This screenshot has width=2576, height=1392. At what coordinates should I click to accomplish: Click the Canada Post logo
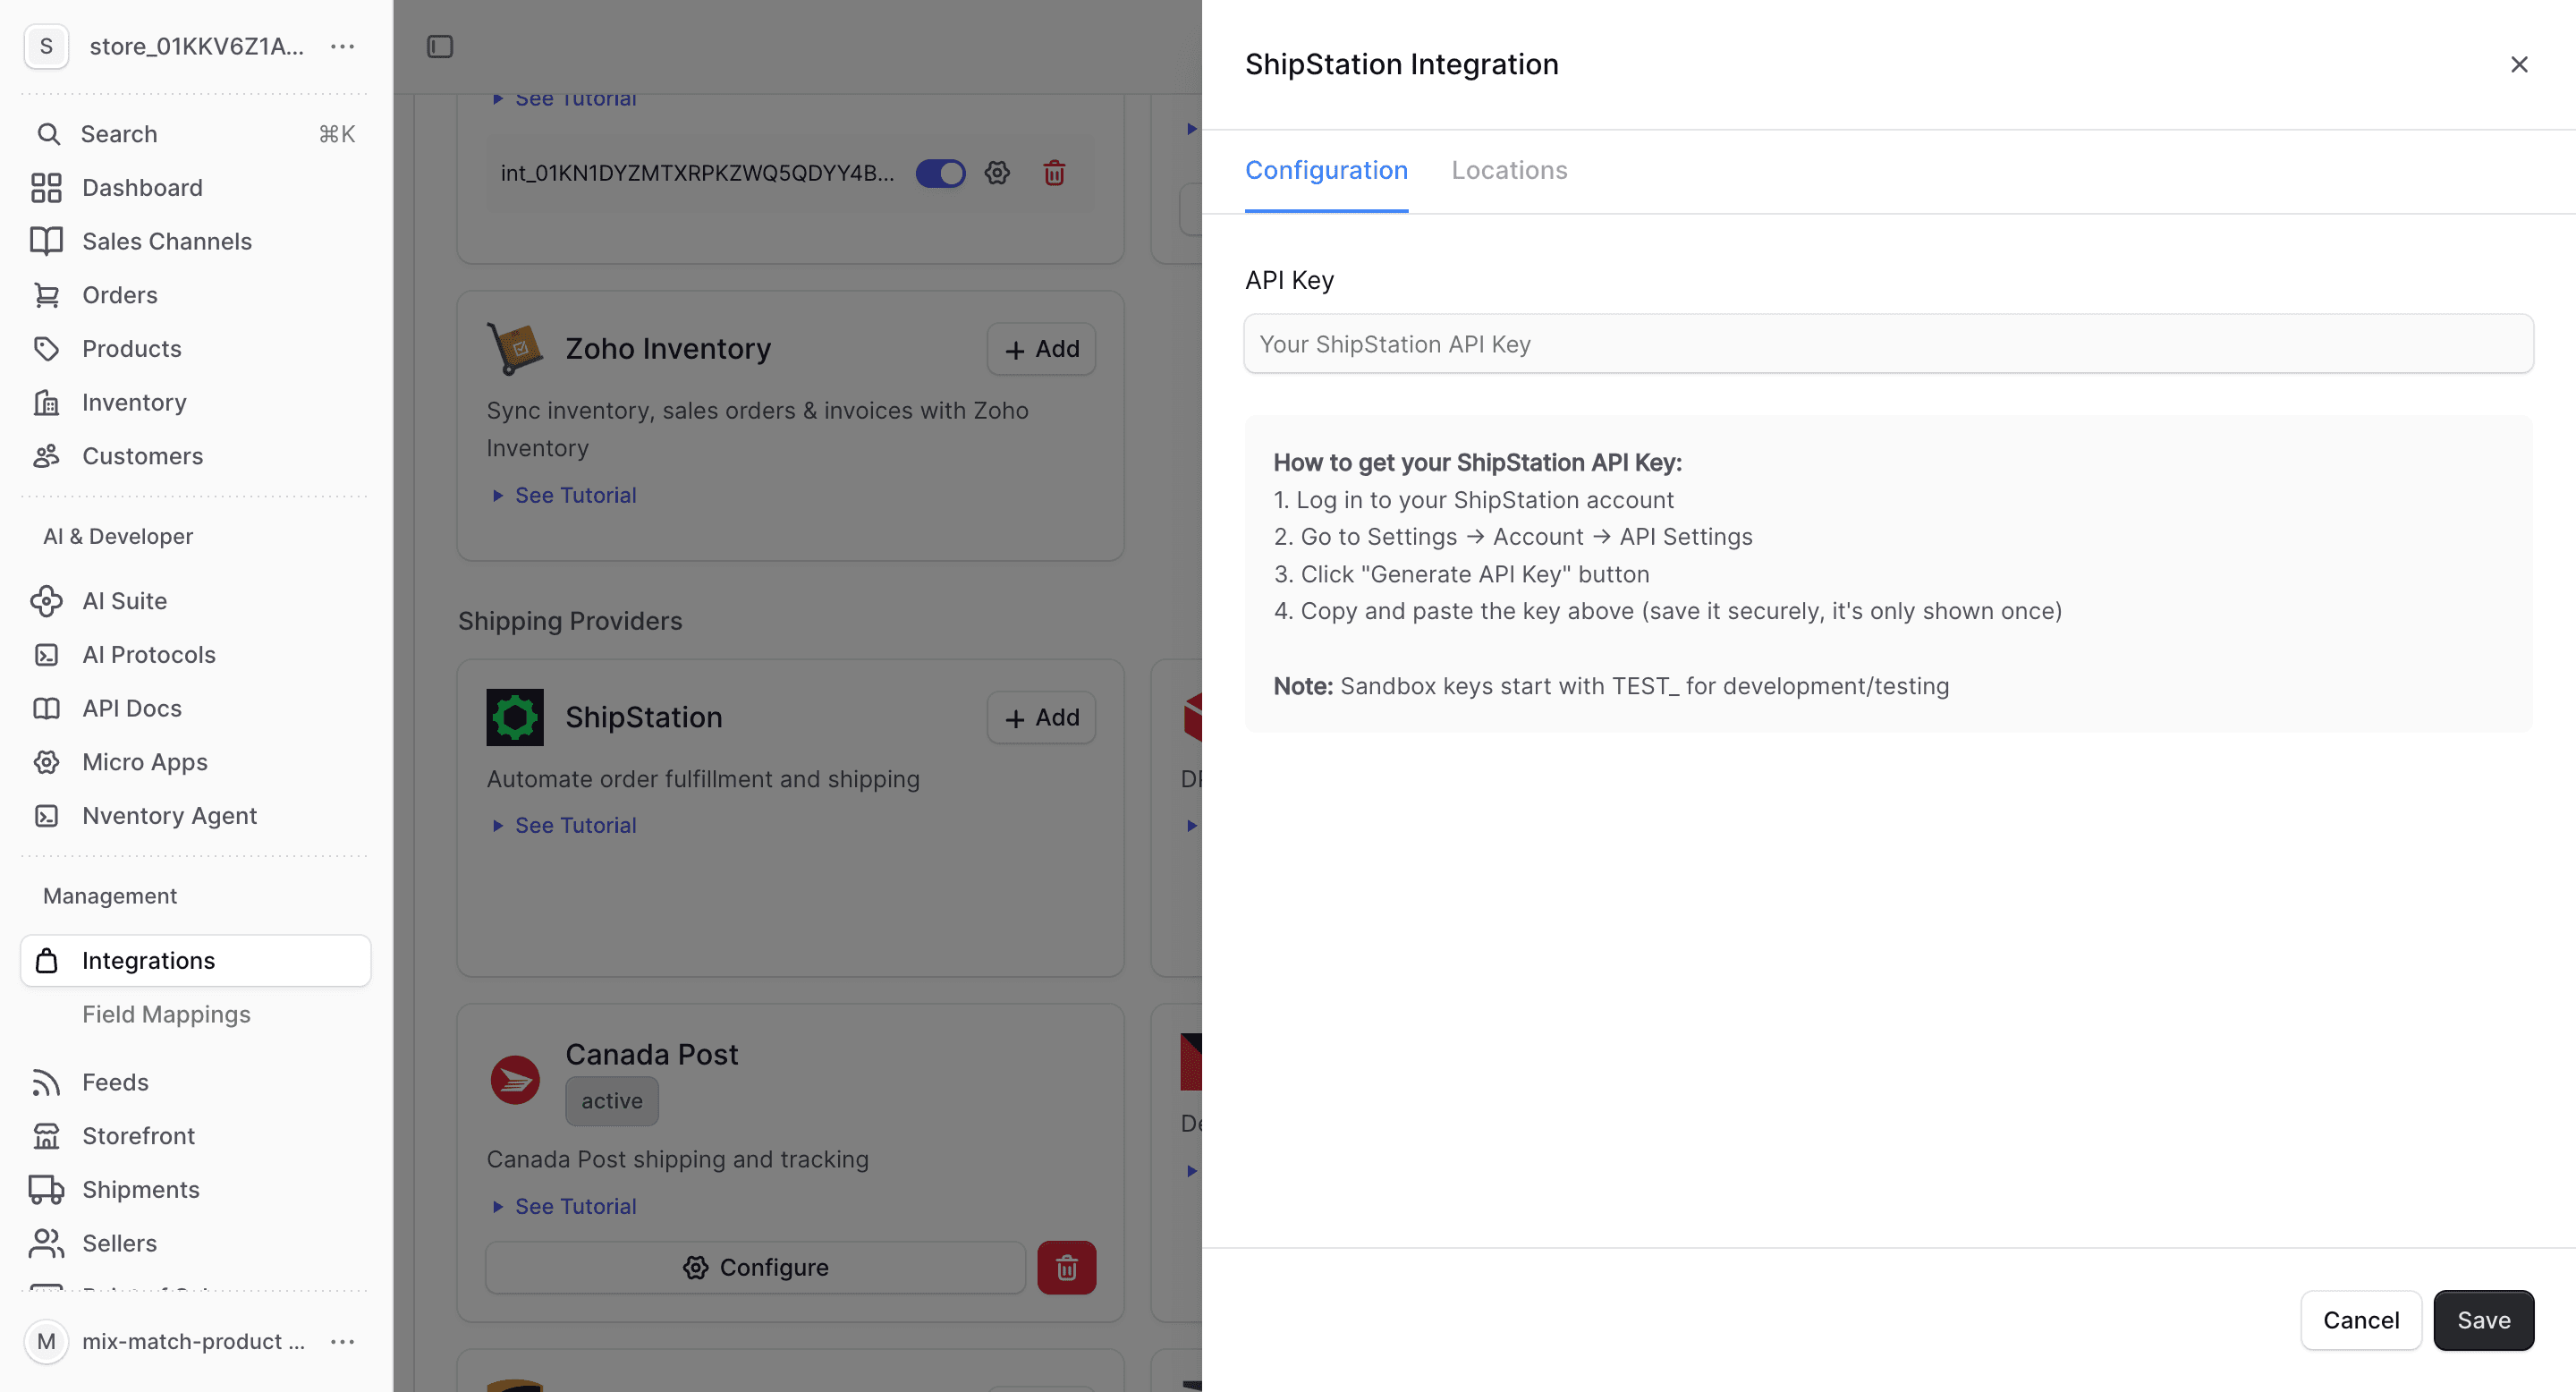[x=515, y=1080]
